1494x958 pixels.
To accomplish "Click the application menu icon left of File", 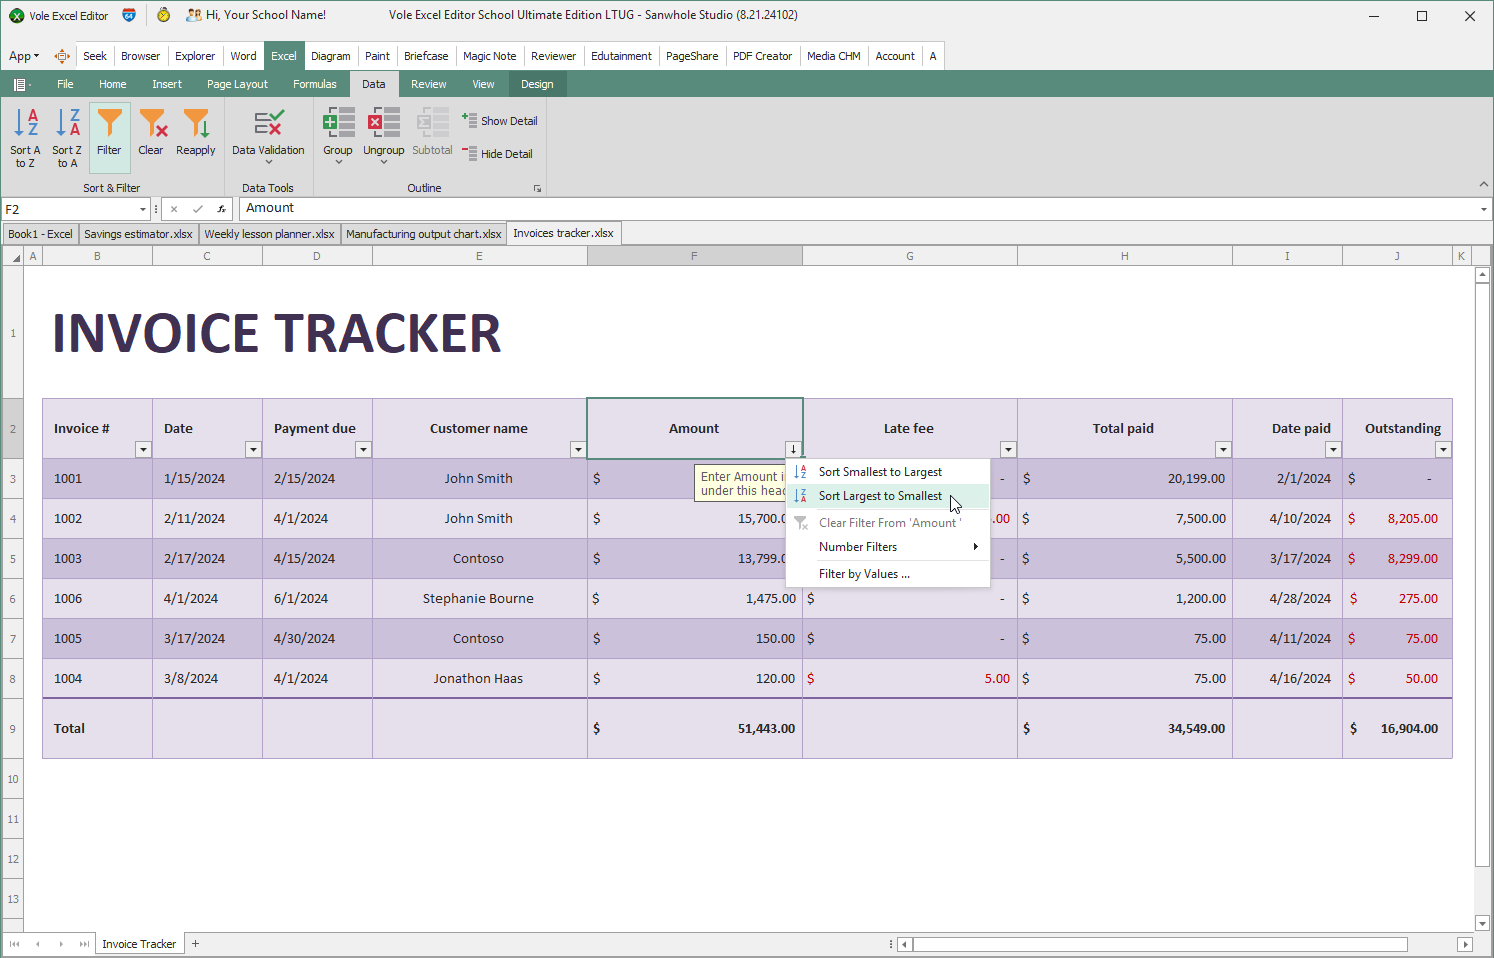I will coord(20,85).
